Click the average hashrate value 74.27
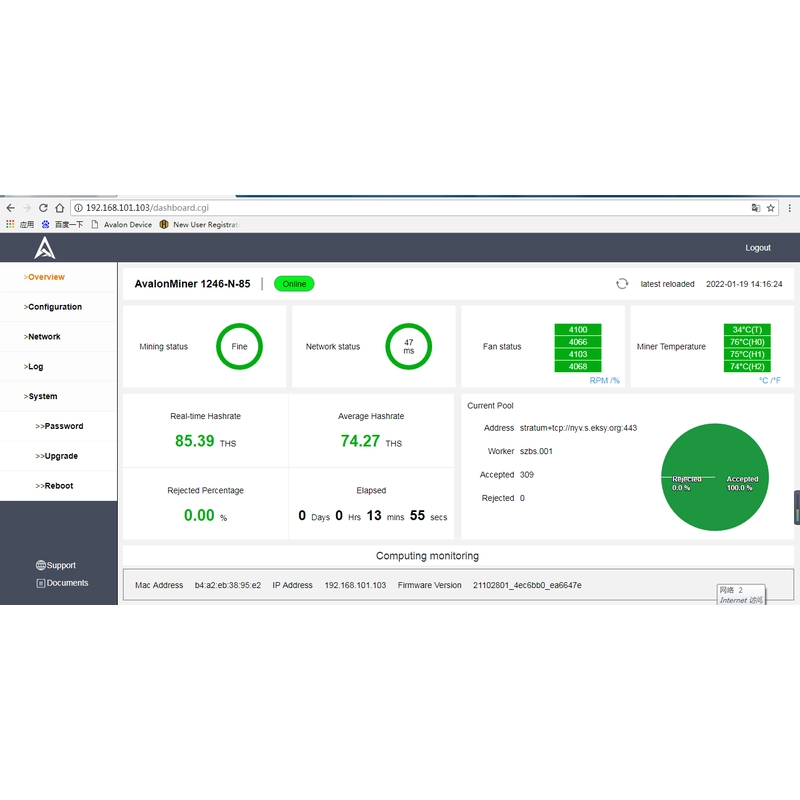The width and height of the screenshot is (800, 800). [x=360, y=441]
